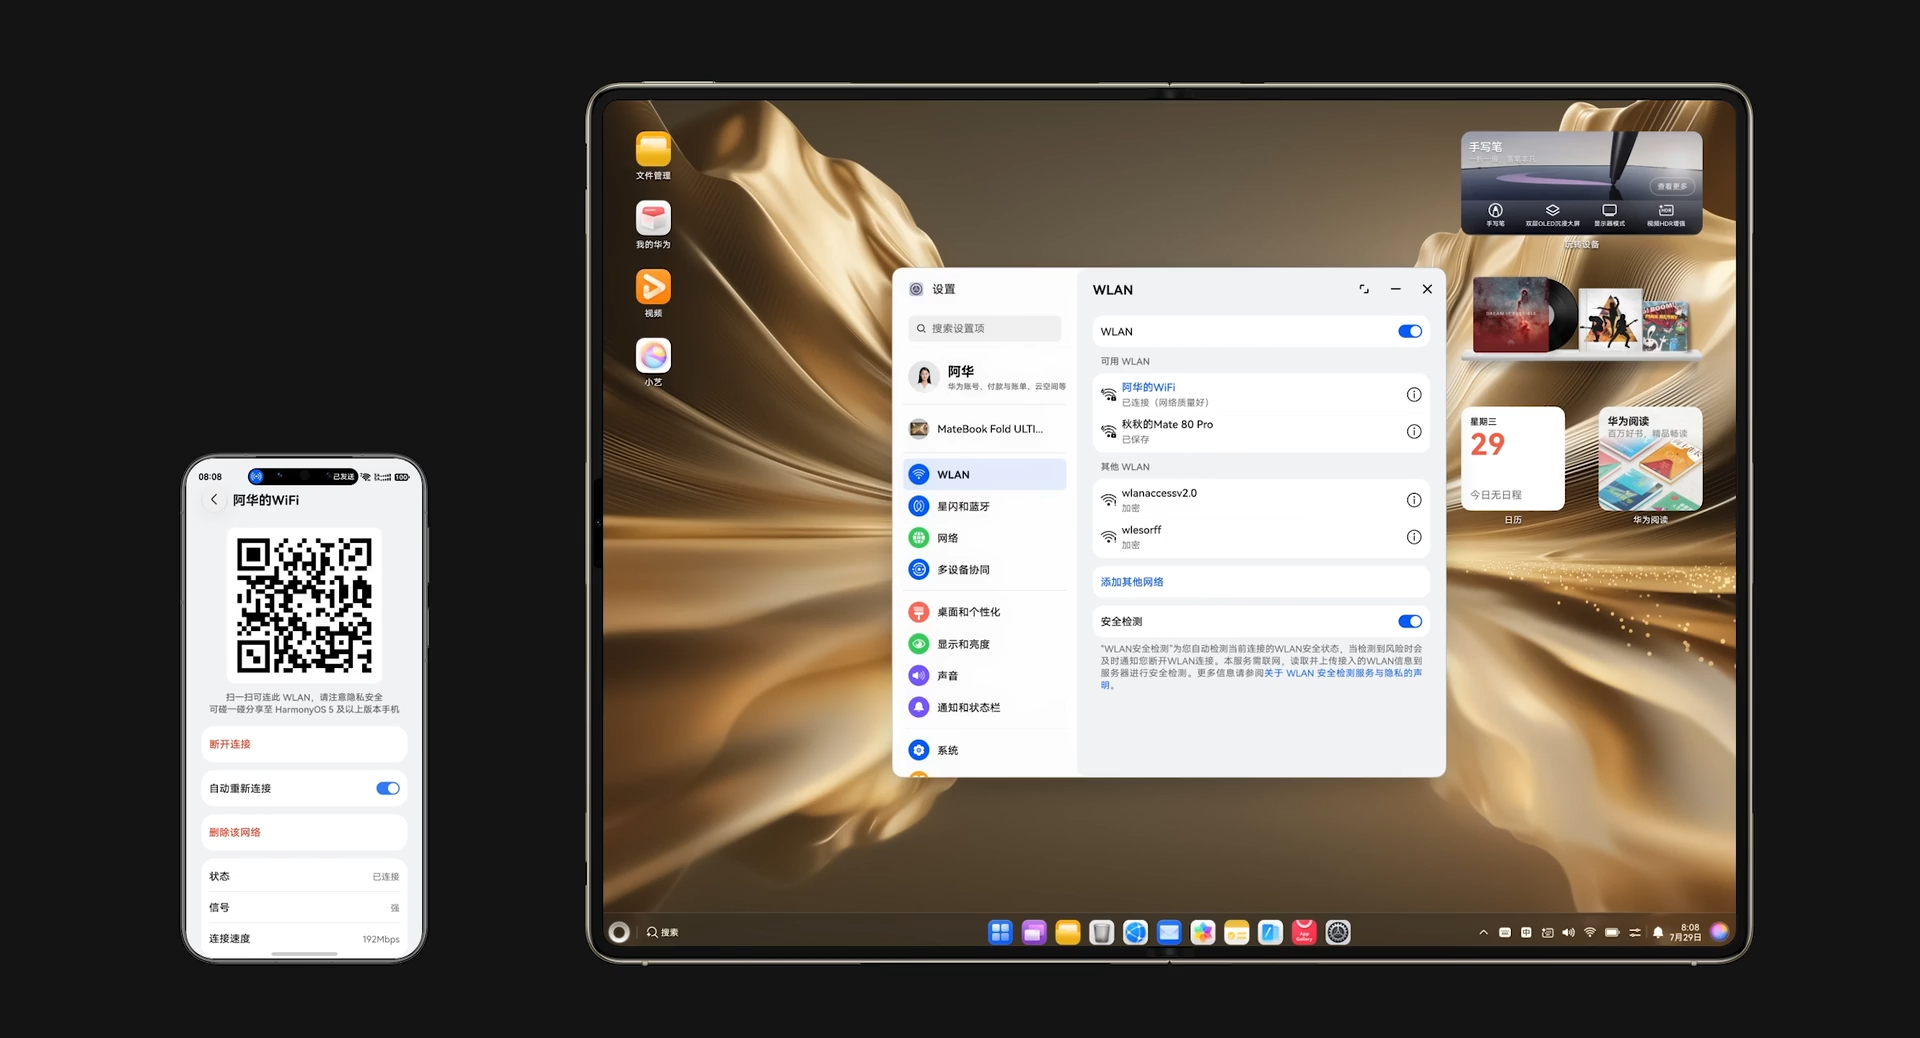Screen dimensions: 1920x1038
Task: Open the colorful assistant orb in taskbar
Action: [1720, 932]
